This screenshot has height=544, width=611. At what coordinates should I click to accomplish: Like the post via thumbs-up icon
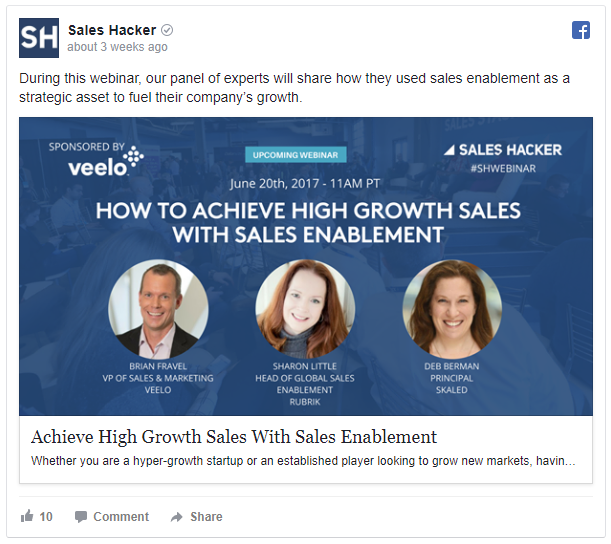27,516
